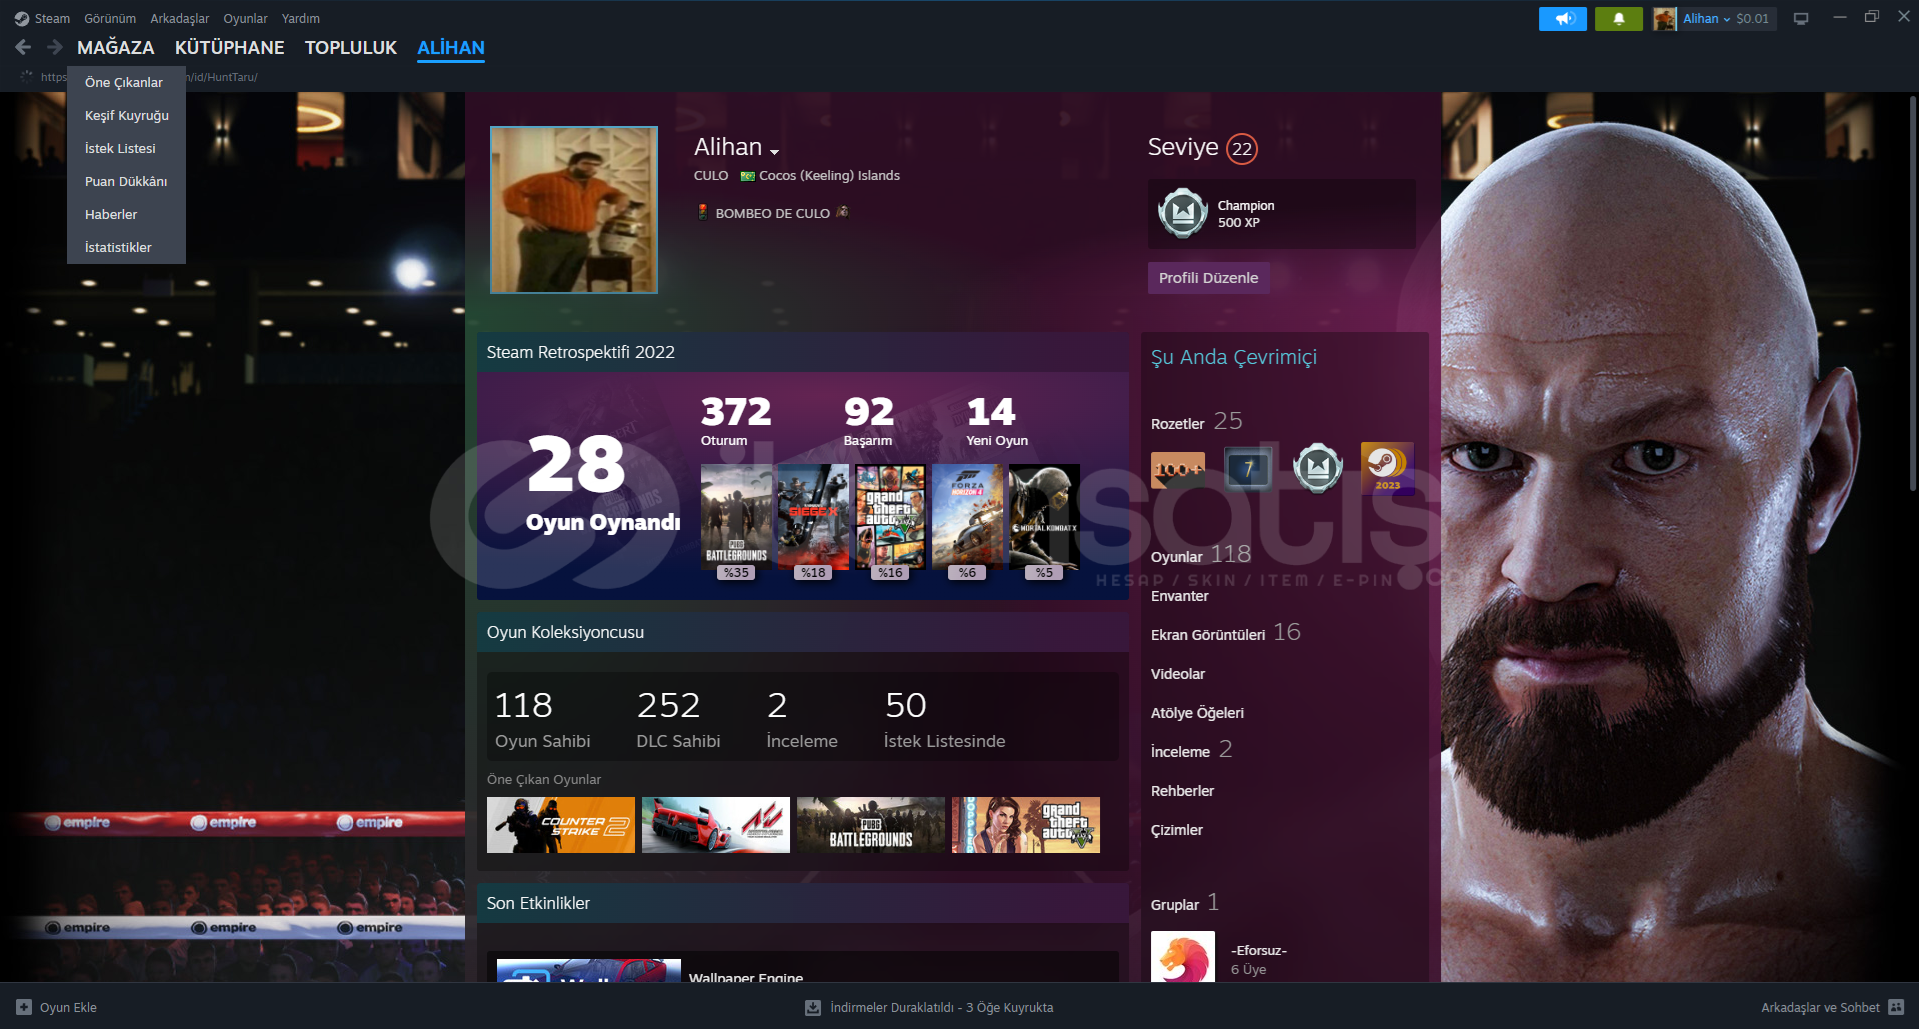The image size is (1919, 1029).
Task: Click the 100+ games badge
Action: [x=1178, y=468]
